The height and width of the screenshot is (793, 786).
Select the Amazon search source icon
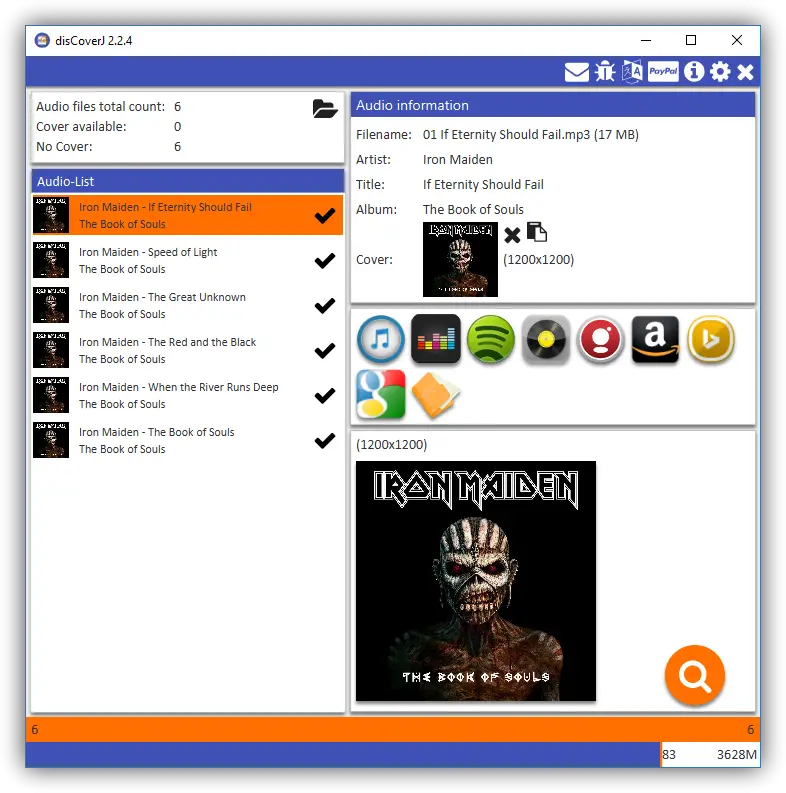(x=656, y=339)
